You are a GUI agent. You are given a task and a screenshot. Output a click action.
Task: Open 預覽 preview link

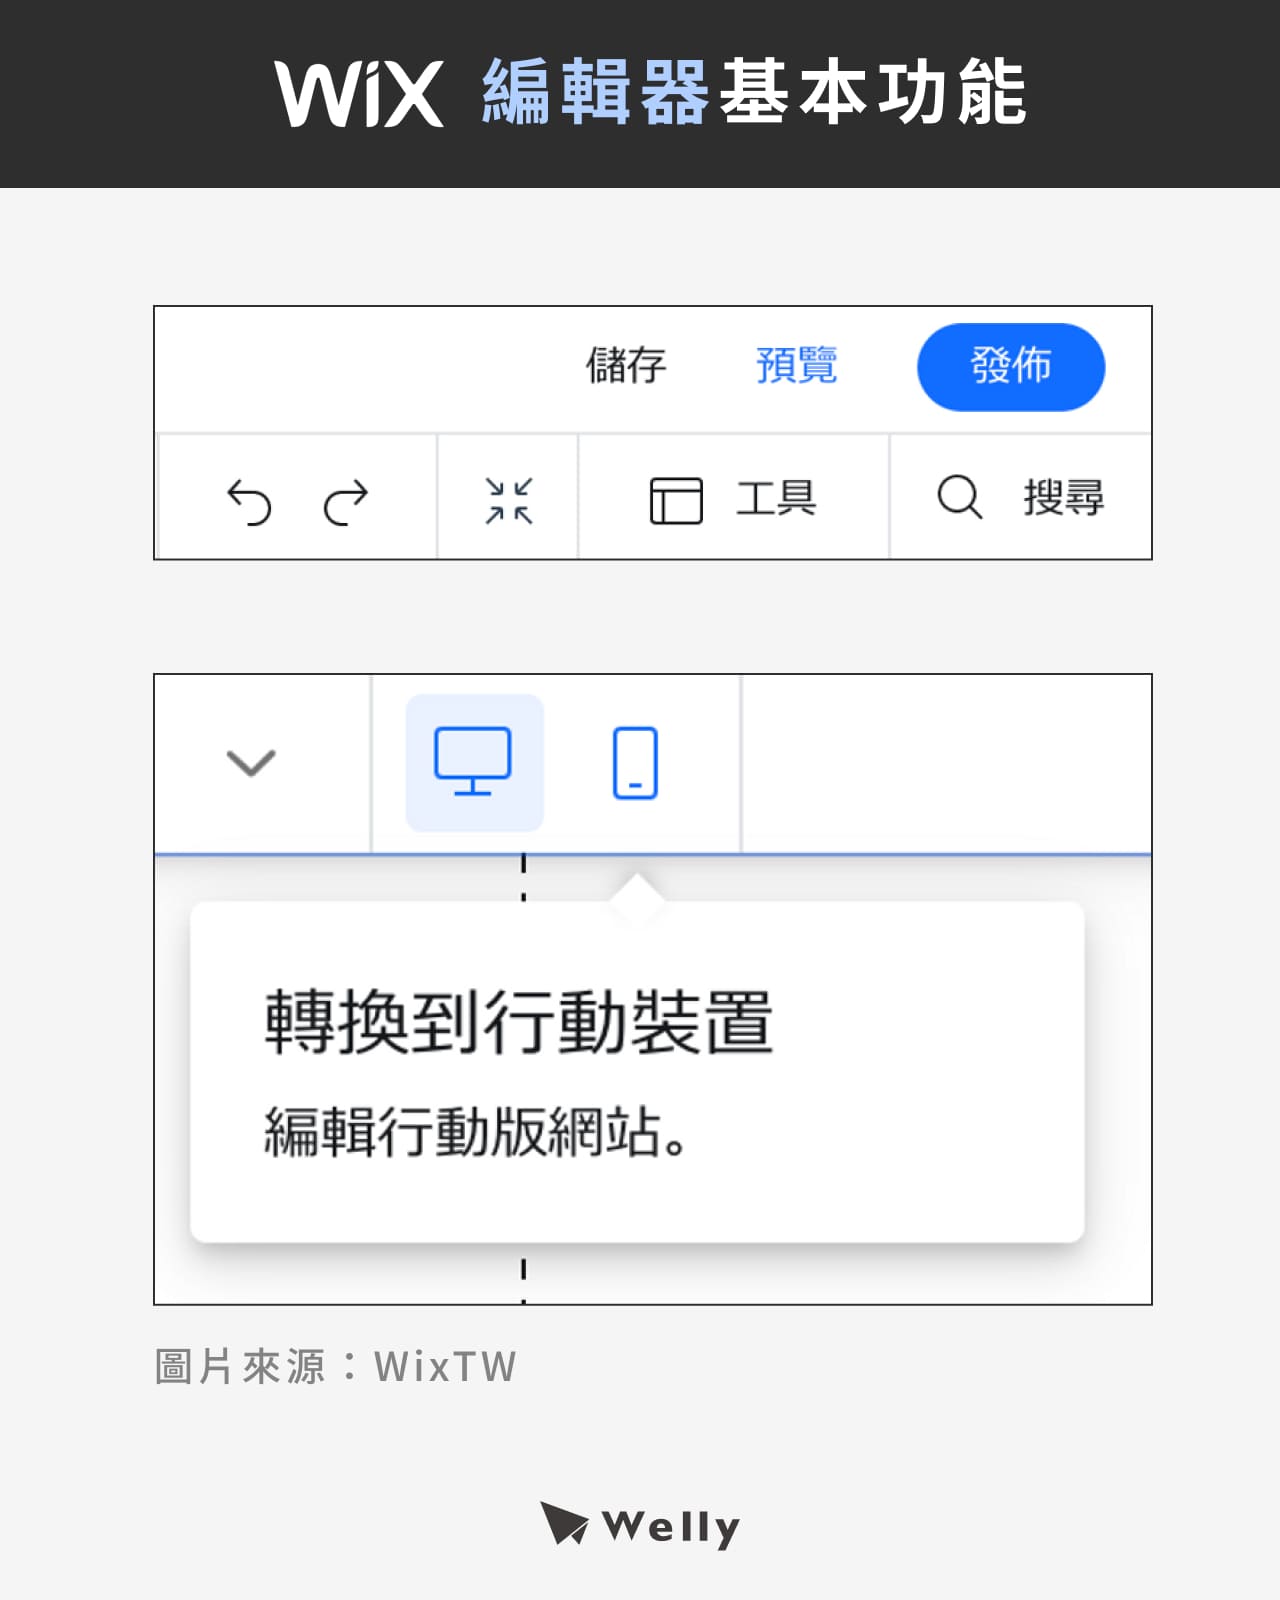tap(796, 365)
